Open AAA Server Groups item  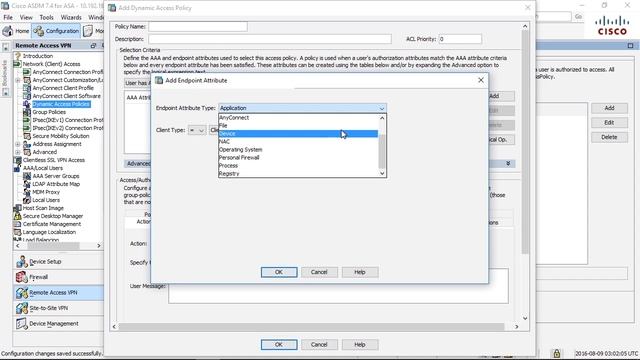[56, 176]
